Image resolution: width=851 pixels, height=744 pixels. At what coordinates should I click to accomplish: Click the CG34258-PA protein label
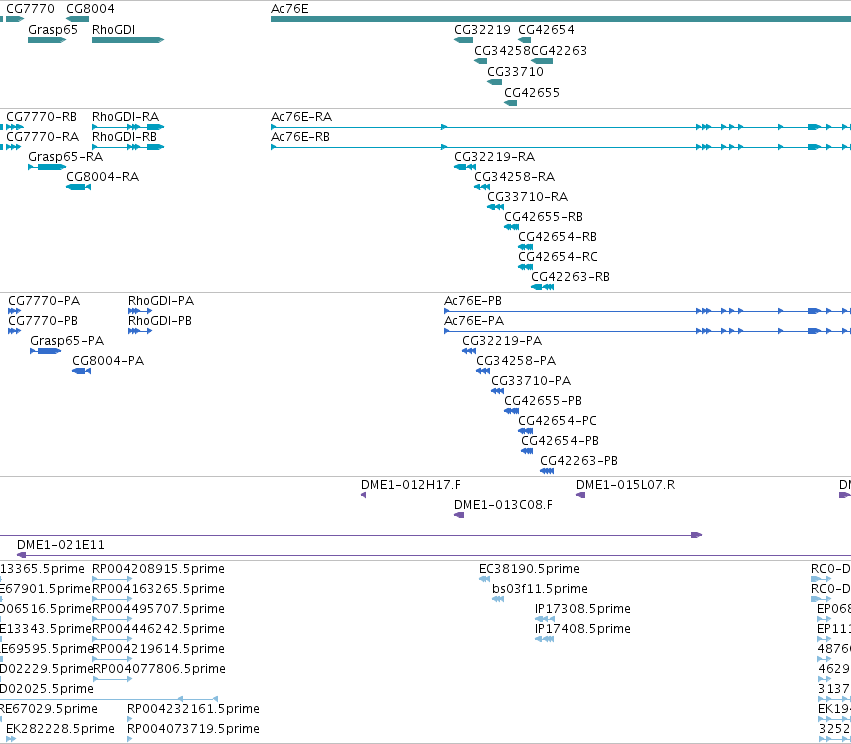[x=516, y=361]
